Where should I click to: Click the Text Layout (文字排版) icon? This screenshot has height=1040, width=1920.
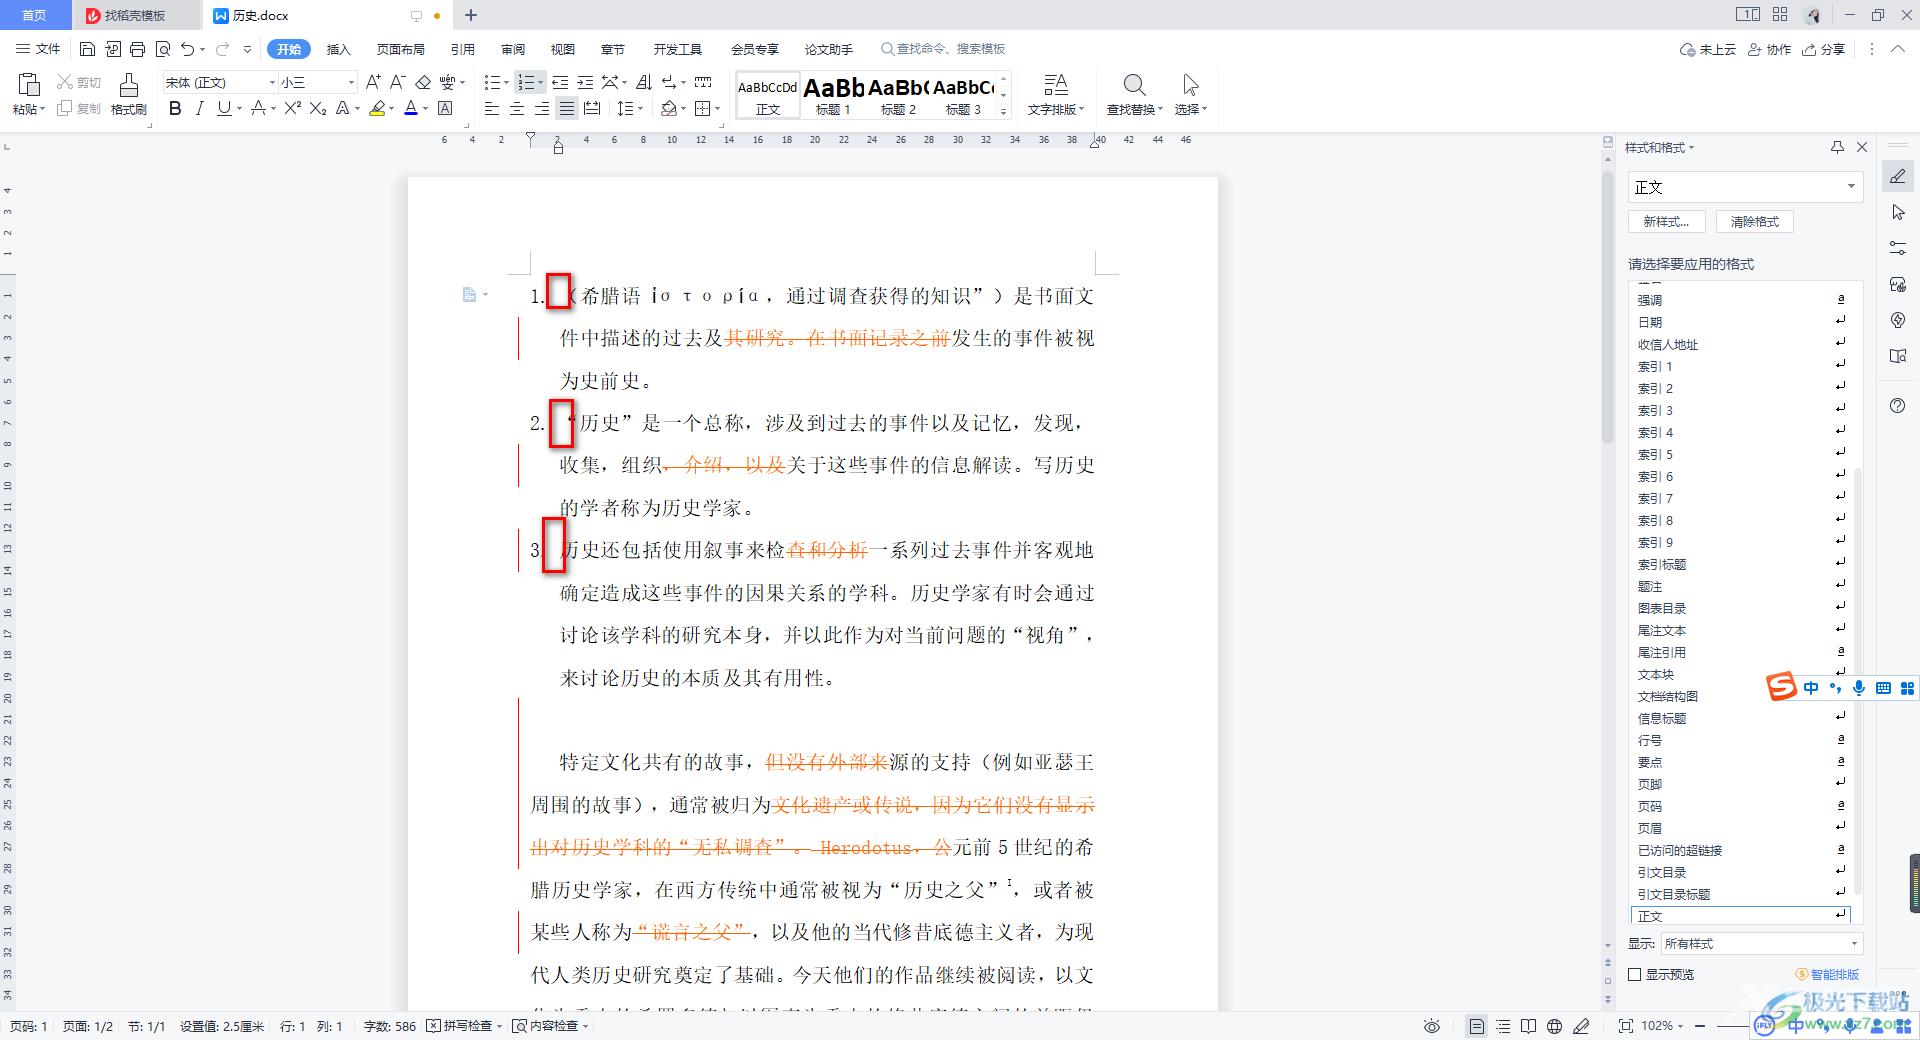(x=1055, y=85)
